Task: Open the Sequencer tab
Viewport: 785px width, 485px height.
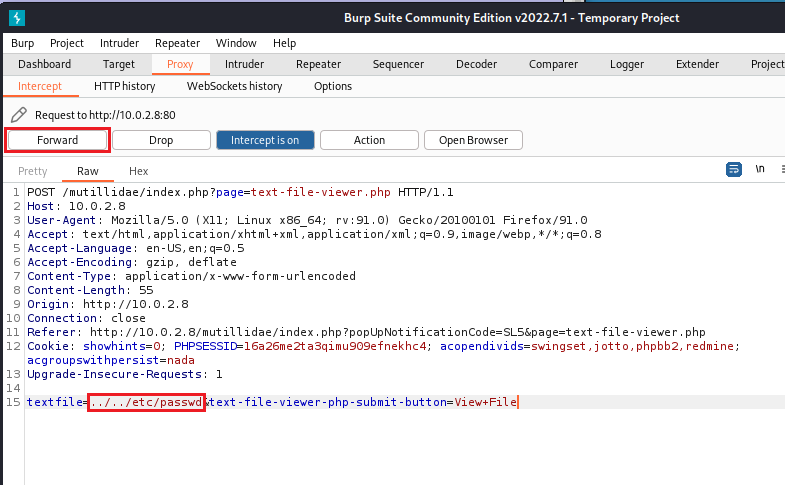Action: pos(398,64)
